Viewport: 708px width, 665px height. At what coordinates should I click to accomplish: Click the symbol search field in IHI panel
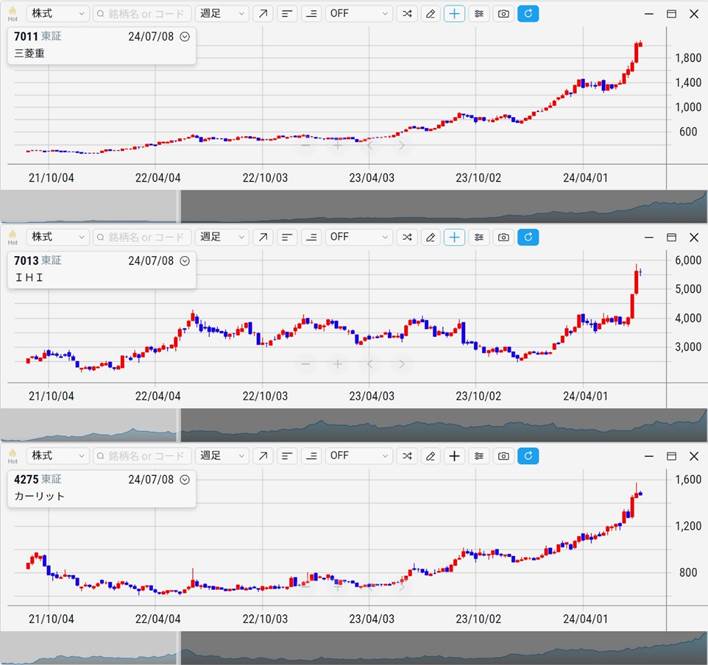140,237
